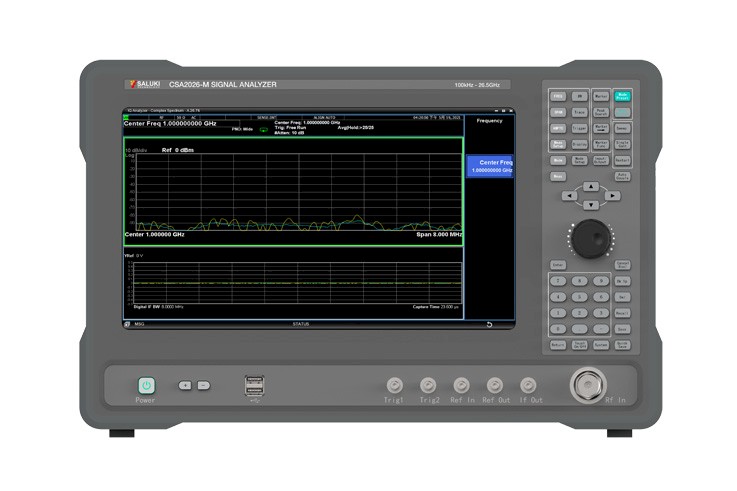Hit the Trace hardkey

[x=580, y=112]
